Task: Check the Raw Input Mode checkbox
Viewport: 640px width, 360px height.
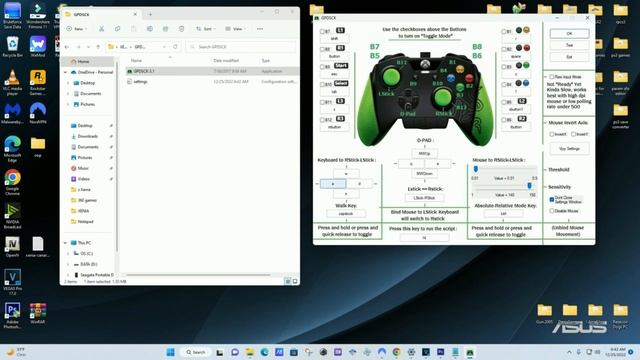Action: click(x=551, y=77)
